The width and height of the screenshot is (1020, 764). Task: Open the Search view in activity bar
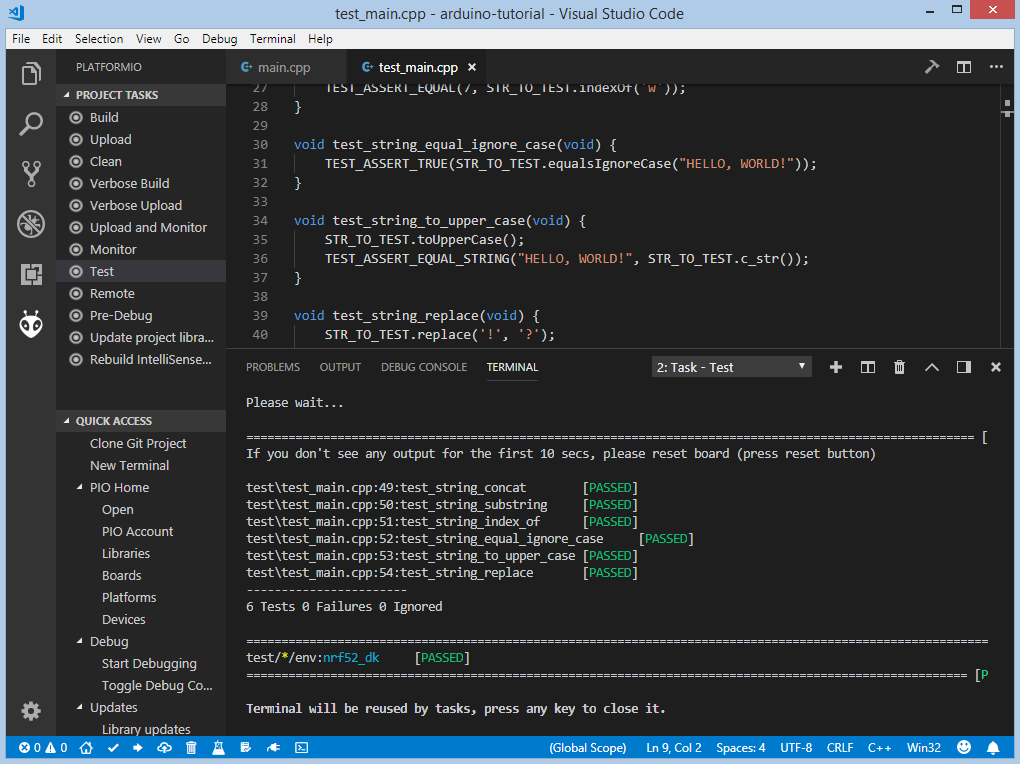tap(31, 124)
